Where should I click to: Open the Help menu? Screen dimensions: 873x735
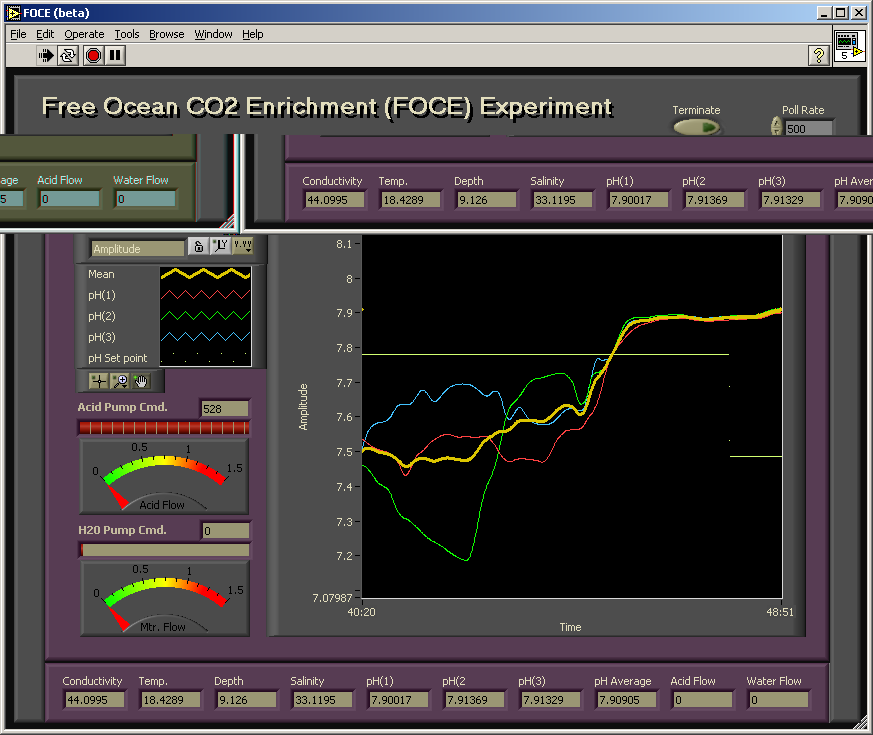coord(253,34)
